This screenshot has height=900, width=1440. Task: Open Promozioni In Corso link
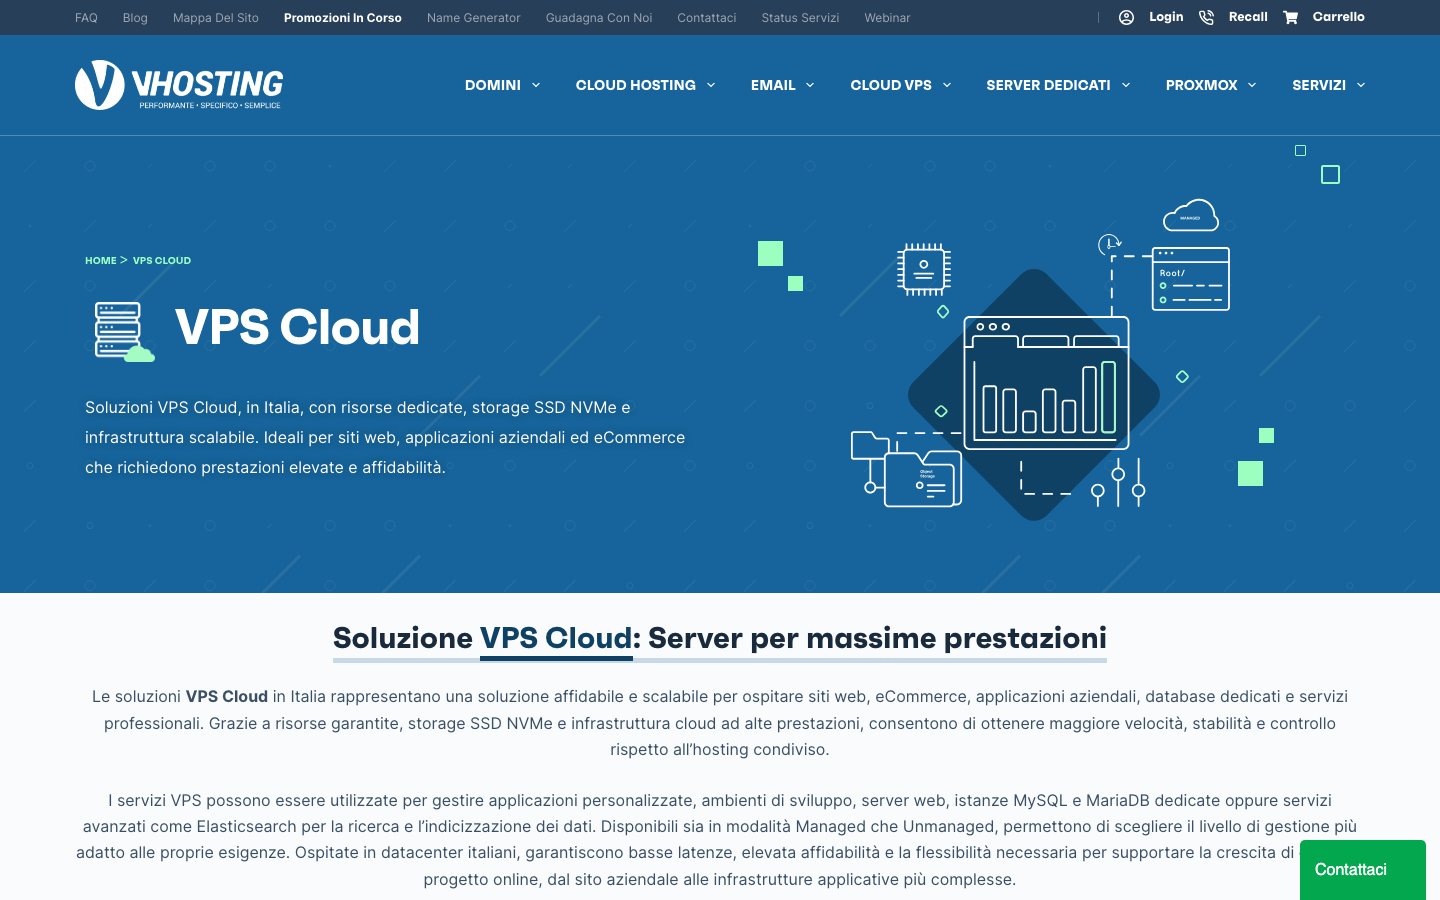(x=343, y=18)
